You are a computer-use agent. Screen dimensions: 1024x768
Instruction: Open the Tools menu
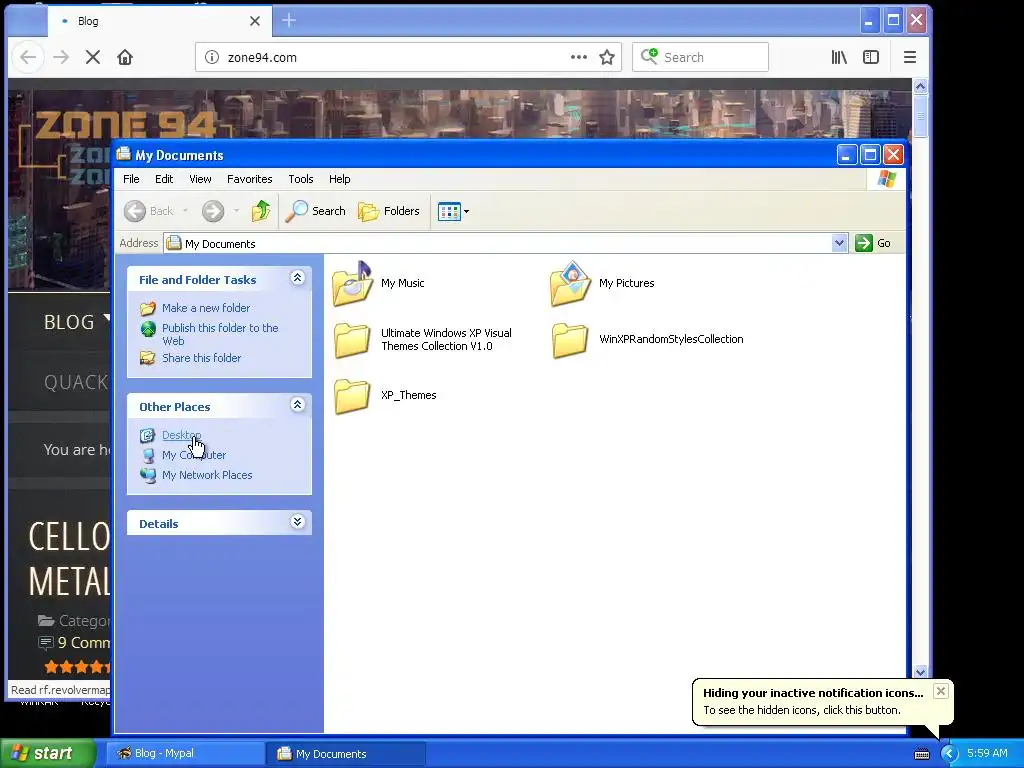point(301,179)
